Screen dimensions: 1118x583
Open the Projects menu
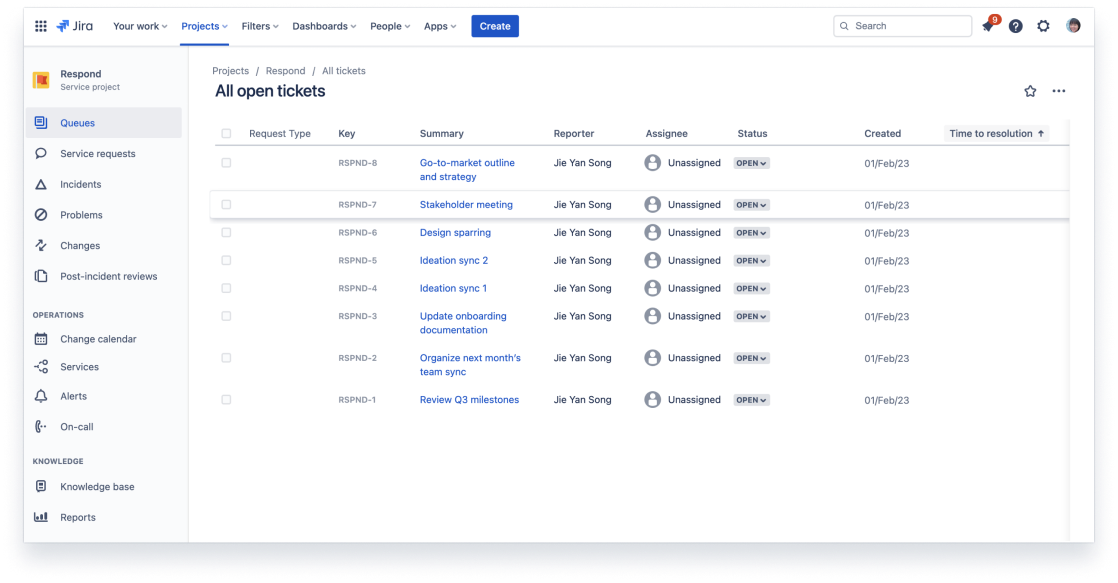(204, 26)
